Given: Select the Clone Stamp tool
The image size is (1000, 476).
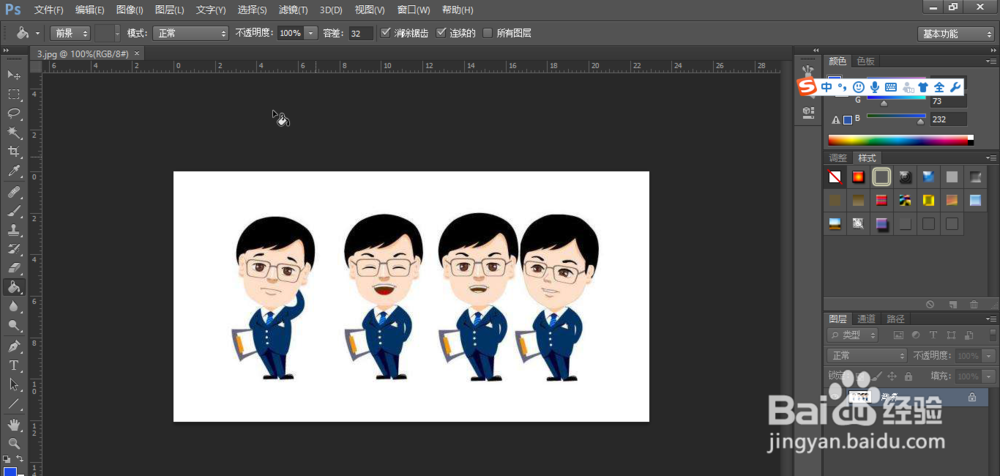Looking at the screenshot, I should point(14,230).
